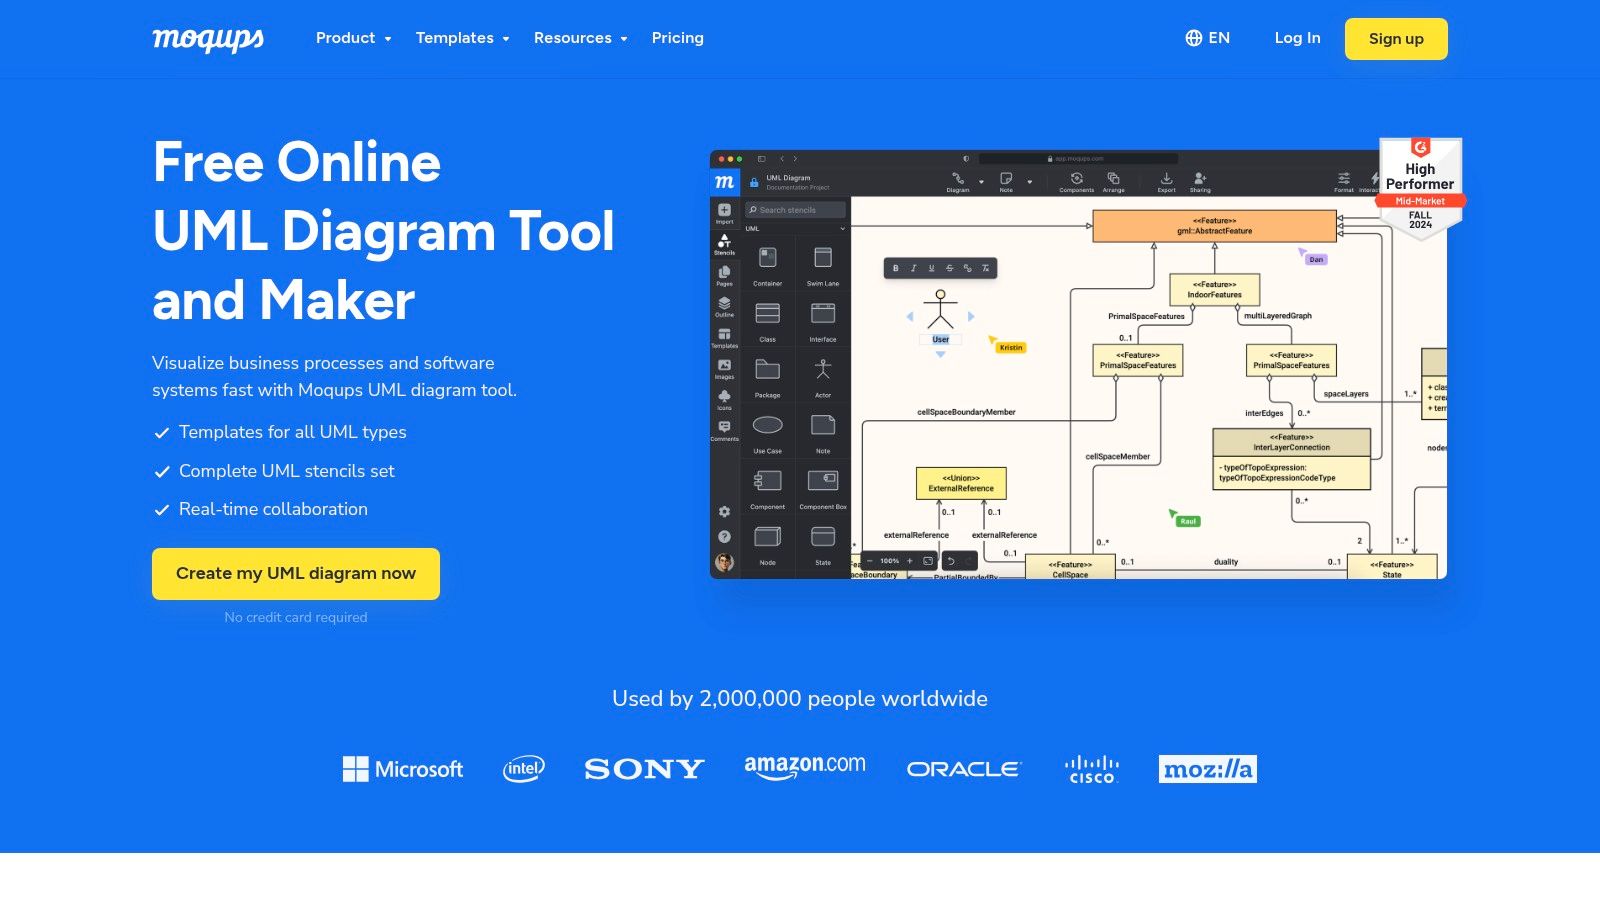The height and width of the screenshot is (900, 1600).
Task: Open the EN language selector
Action: tap(1207, 38)
